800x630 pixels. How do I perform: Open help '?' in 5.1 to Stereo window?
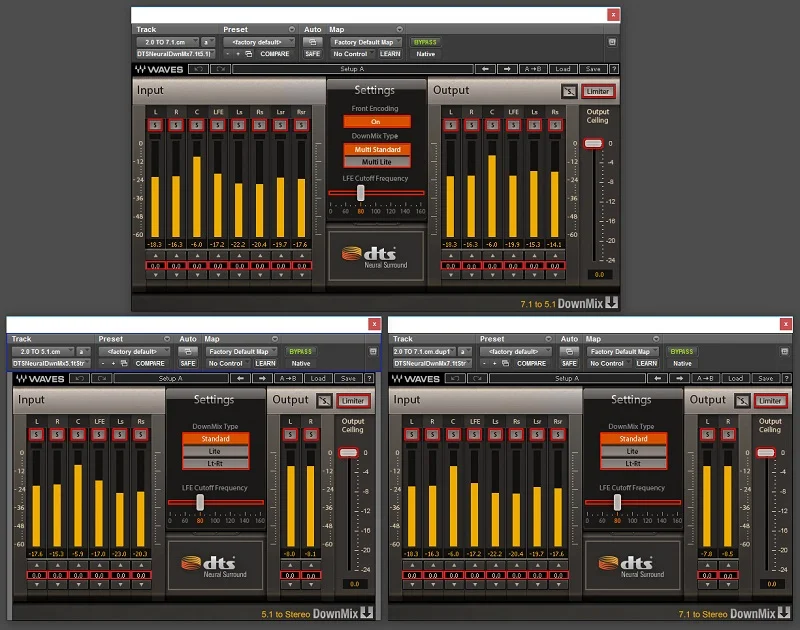(x=370, y=379)
